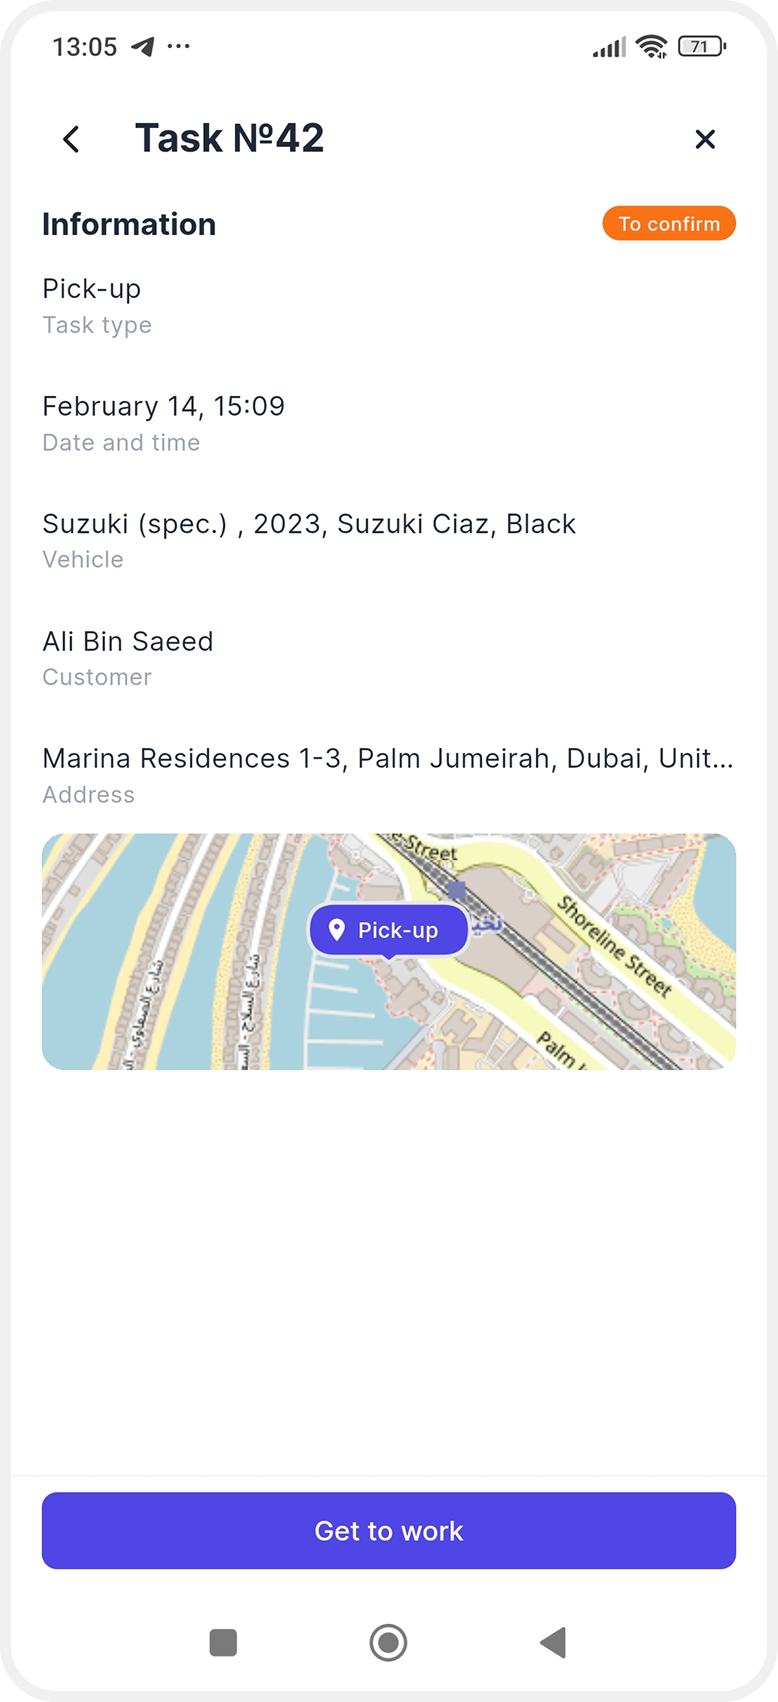The image size is (778, 1702).
Task: Tap the Pick-up marker label on map
Action: (398, 931)
